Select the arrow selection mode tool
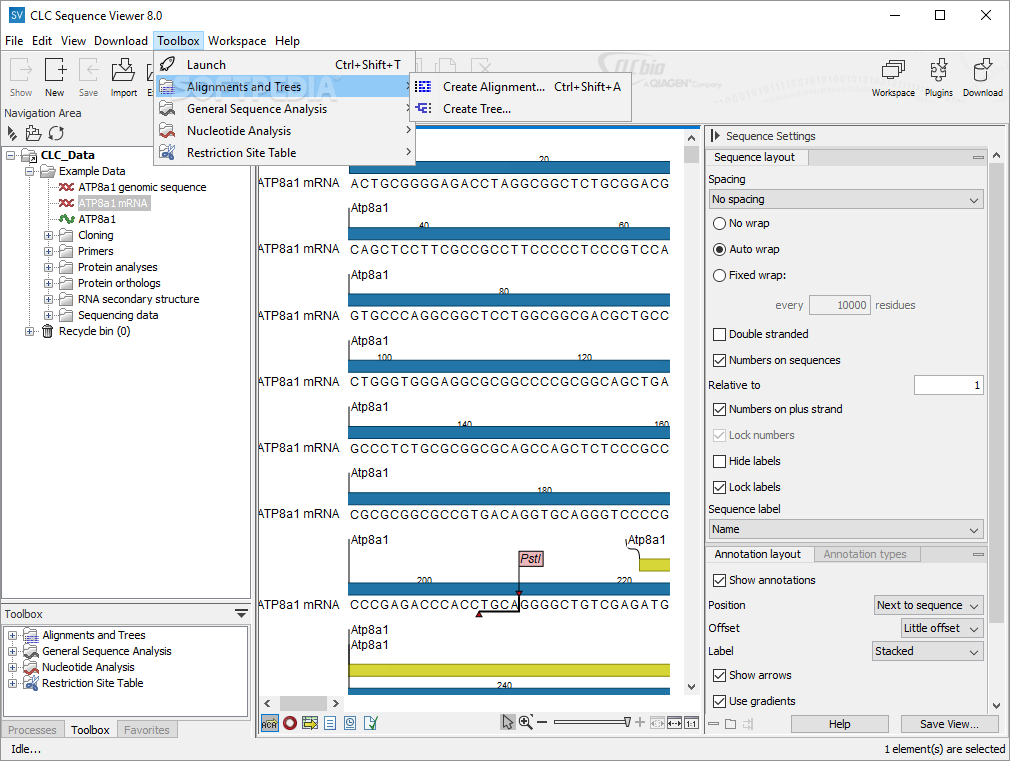Viewport: 1010px width, 761px height. click(508, 722)
